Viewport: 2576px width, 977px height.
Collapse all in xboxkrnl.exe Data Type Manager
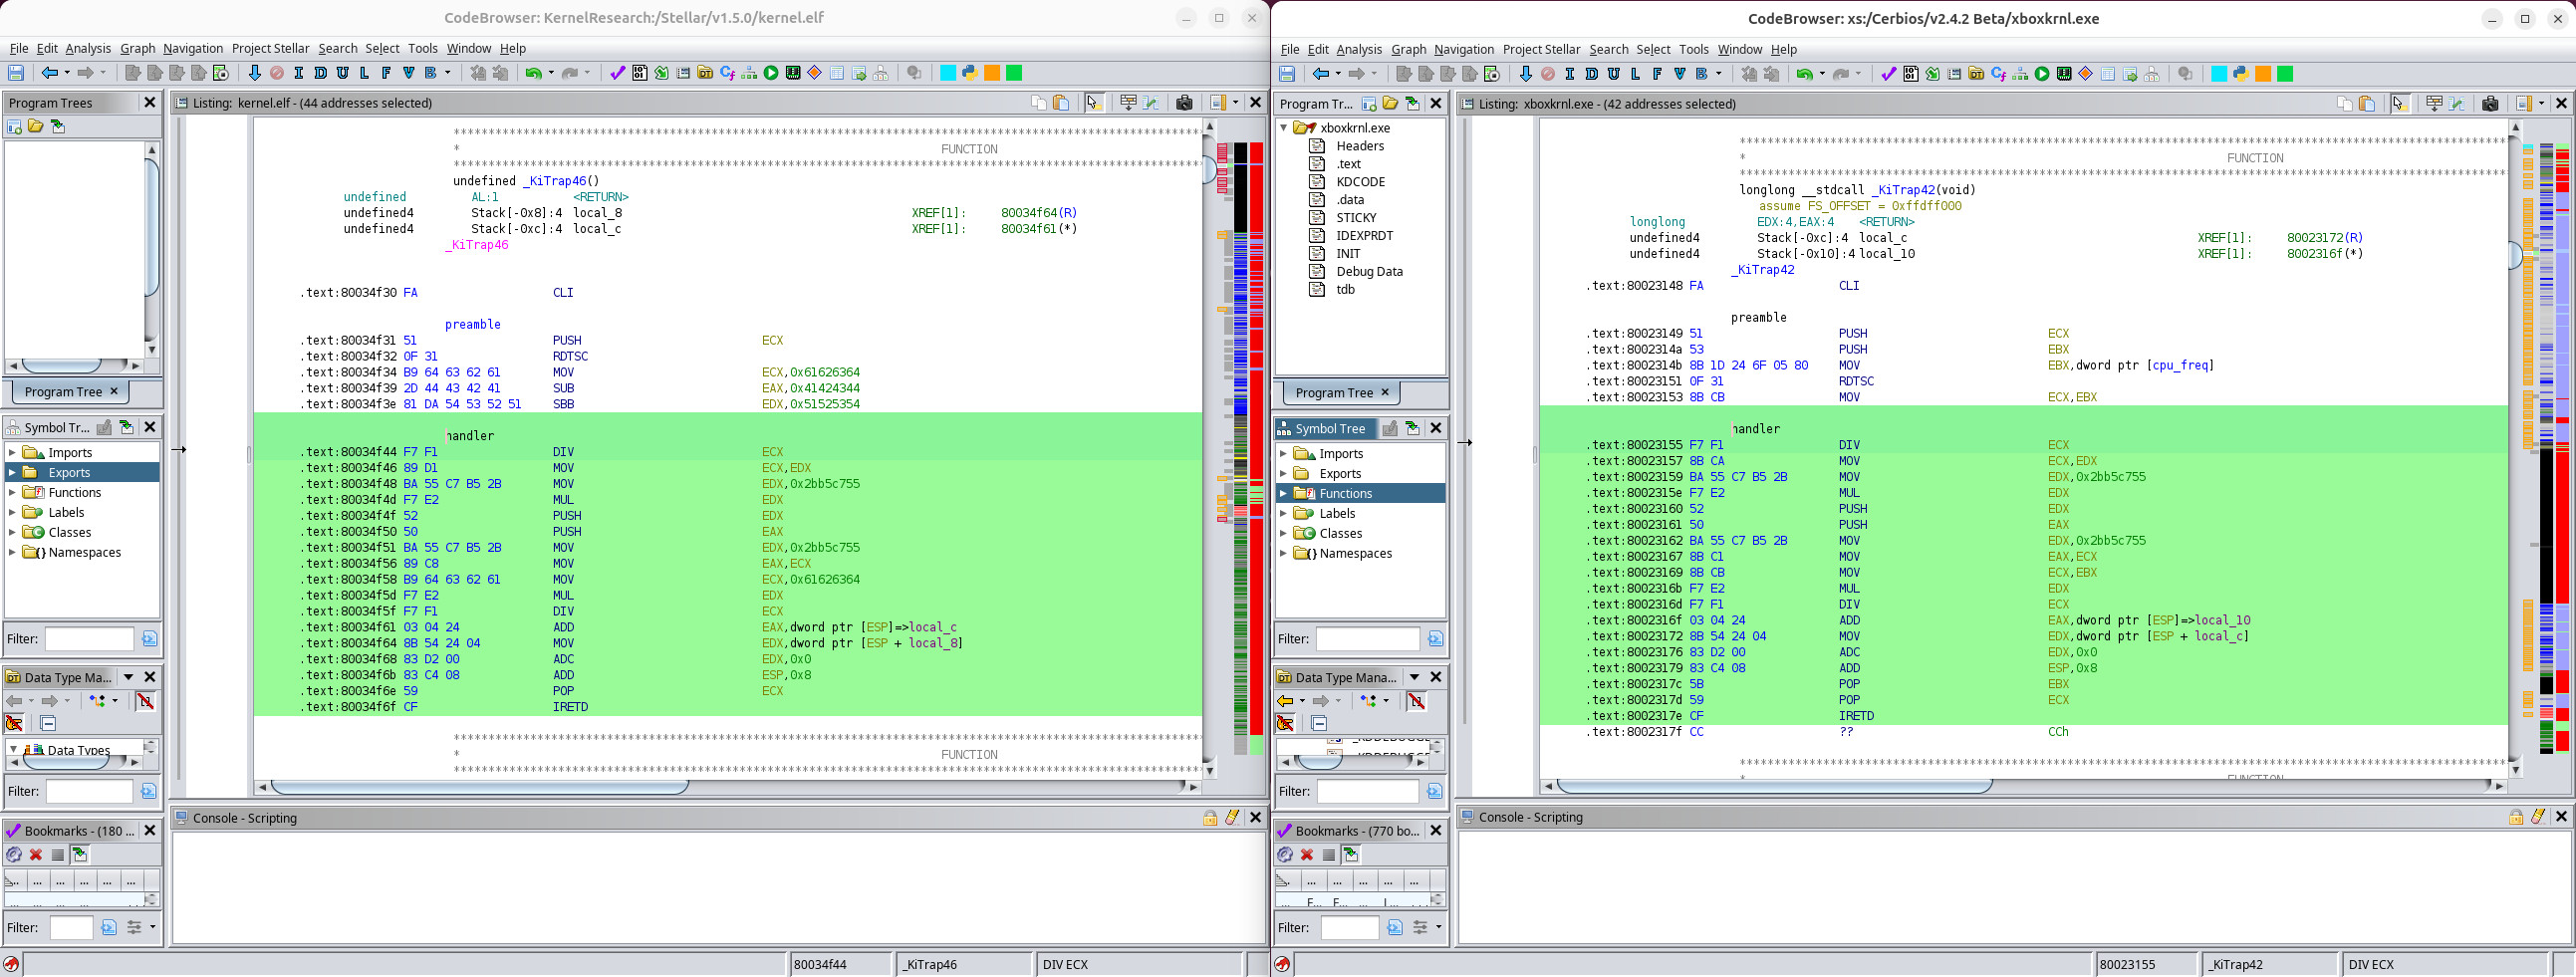tap(1319, 723)
